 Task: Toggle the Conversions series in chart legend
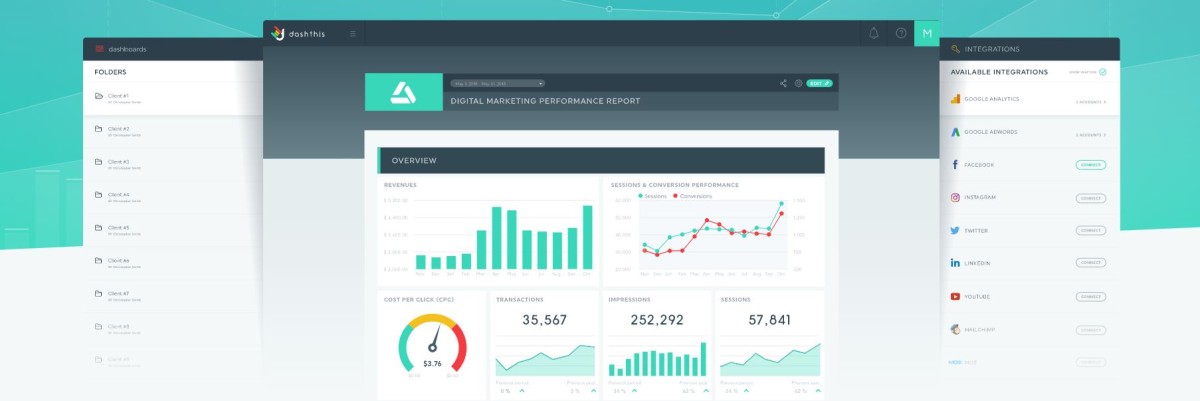point(692,196)
